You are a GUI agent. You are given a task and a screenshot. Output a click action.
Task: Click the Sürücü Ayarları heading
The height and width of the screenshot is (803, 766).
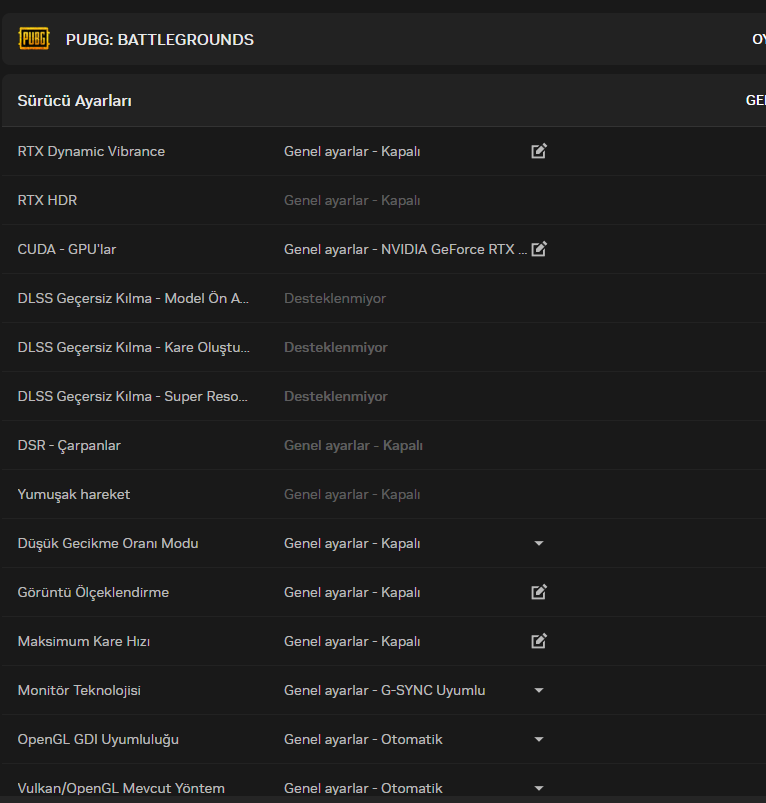tap(75, 101)
